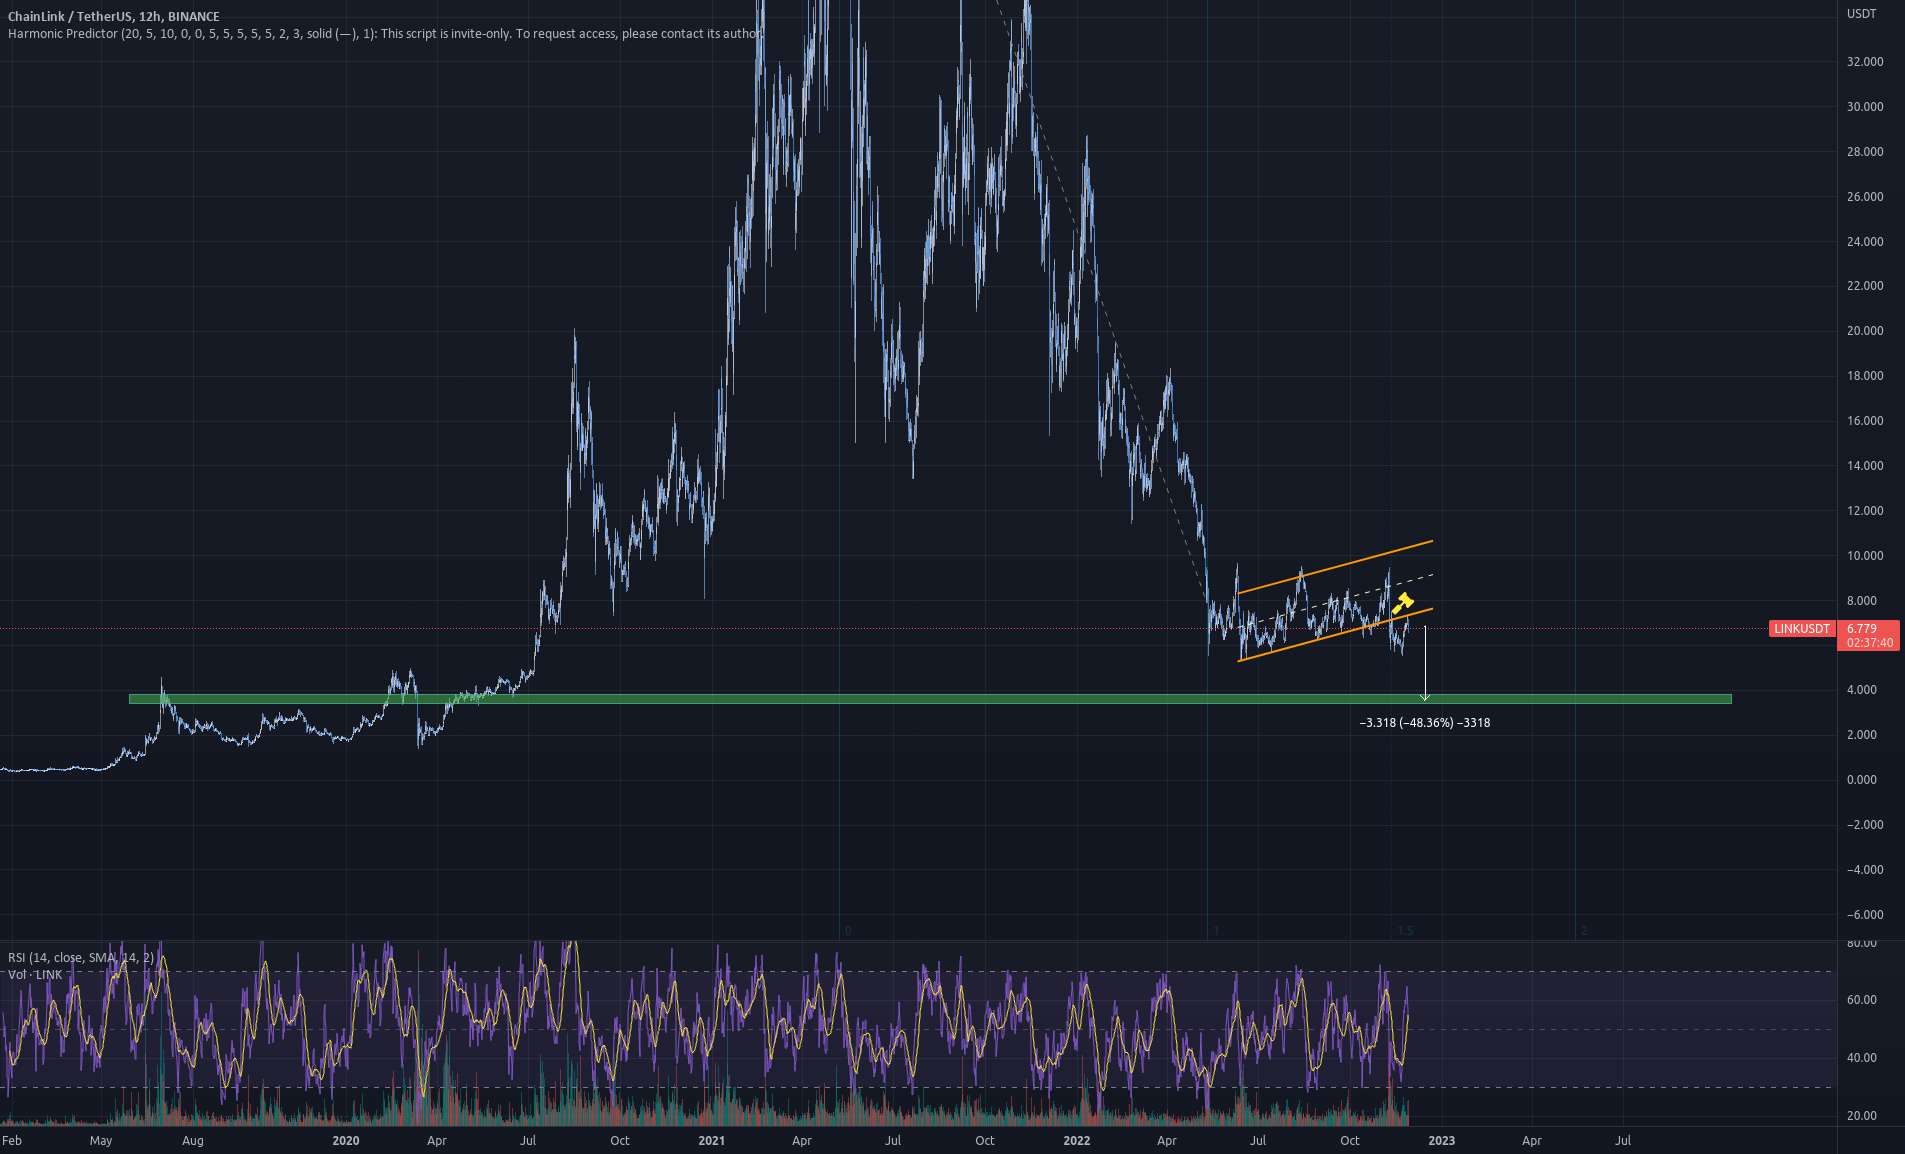The image size is (1905, 1154).
Task: Click the 2023 label on the time axis
Action: pos(1441,1141)
